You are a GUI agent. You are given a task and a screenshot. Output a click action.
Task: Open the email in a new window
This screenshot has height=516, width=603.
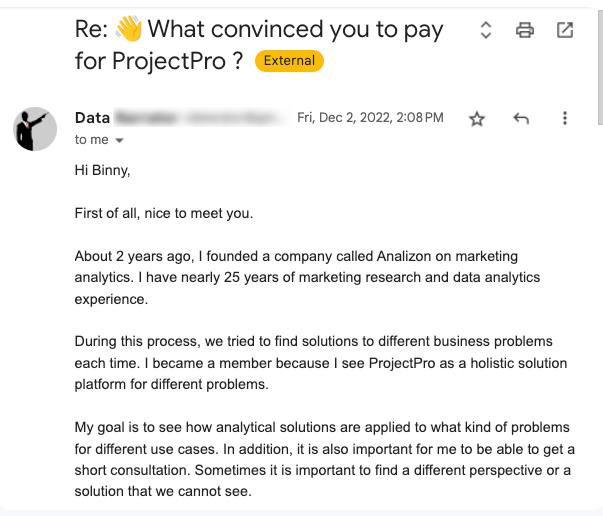point(565,30)
